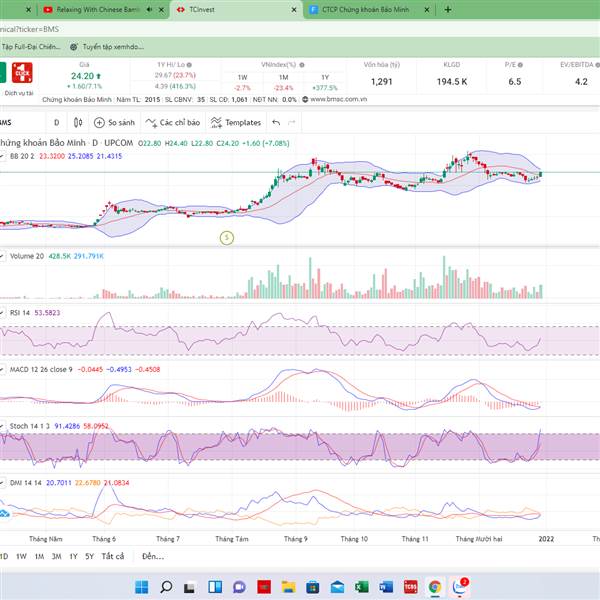This screenshot has height=600, width=600.
Task: Open the red TCBS taskbar app
Action: click(411, 587)
